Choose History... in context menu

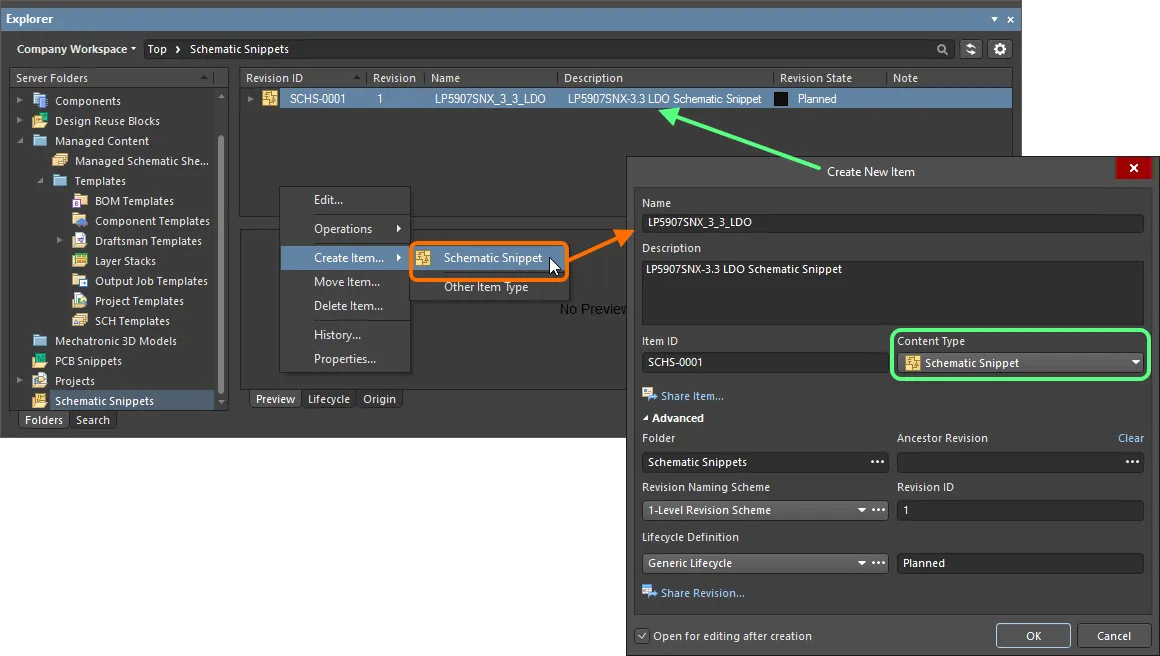click(345, 334)
